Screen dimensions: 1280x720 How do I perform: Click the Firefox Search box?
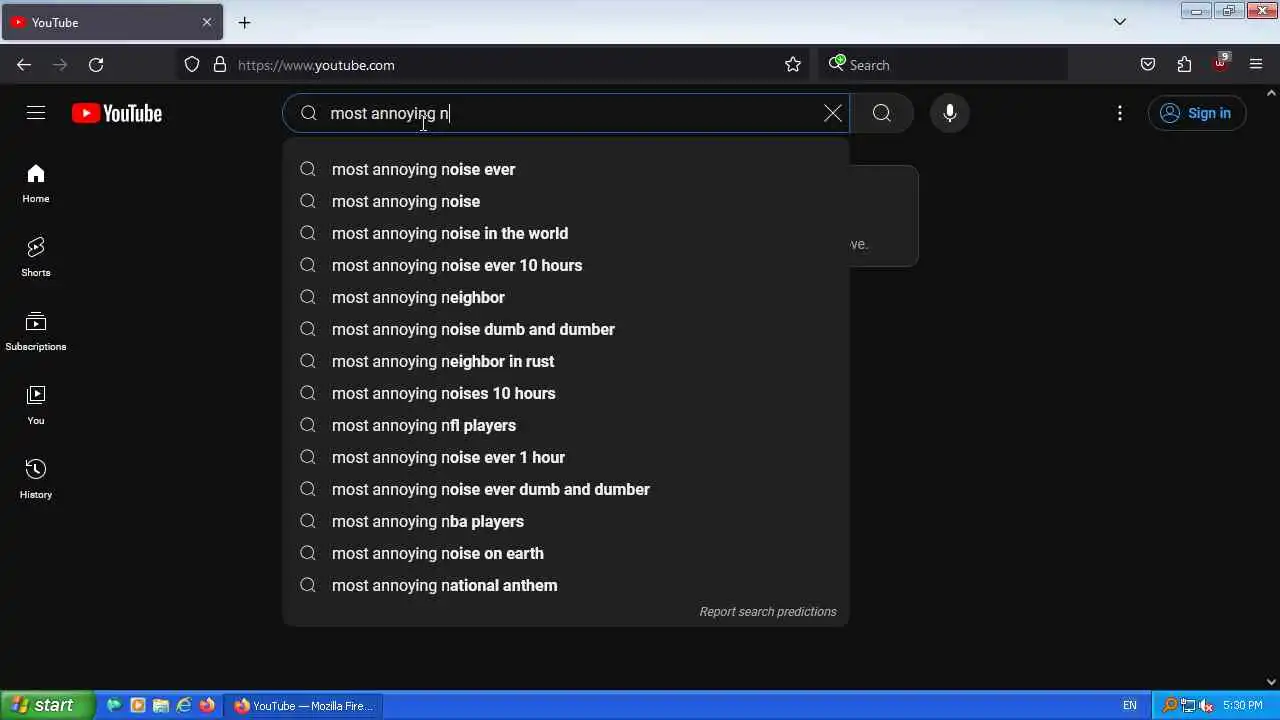point(943,65)
